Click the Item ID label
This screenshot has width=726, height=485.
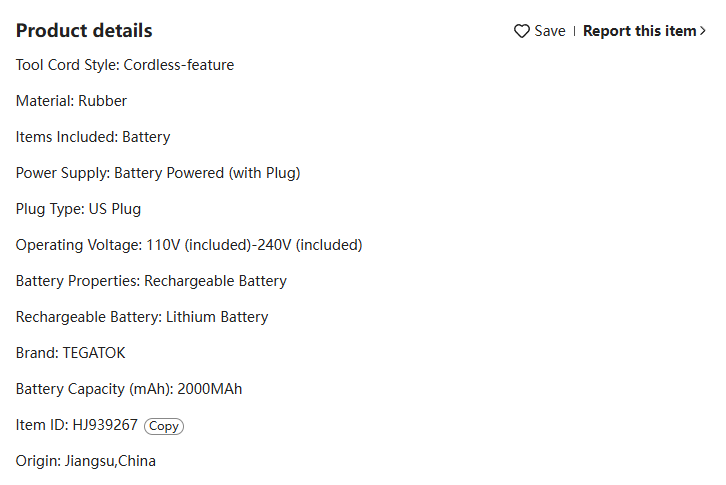point(42,425)
